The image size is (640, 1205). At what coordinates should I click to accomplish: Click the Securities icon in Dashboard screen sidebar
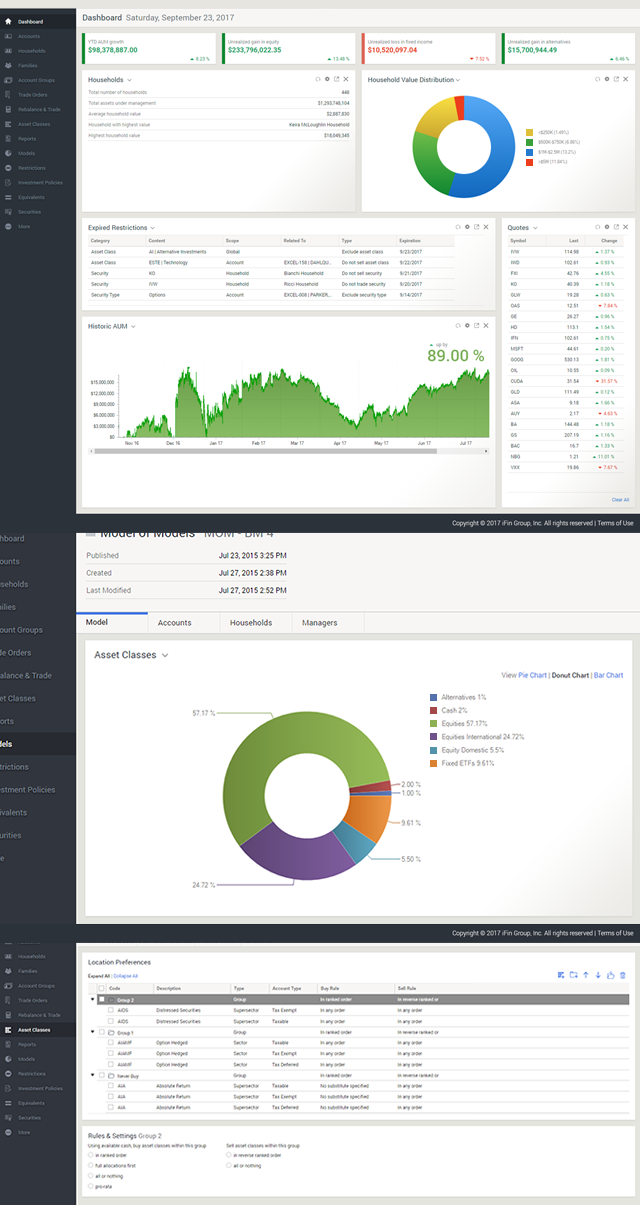[x=9, y=212]
